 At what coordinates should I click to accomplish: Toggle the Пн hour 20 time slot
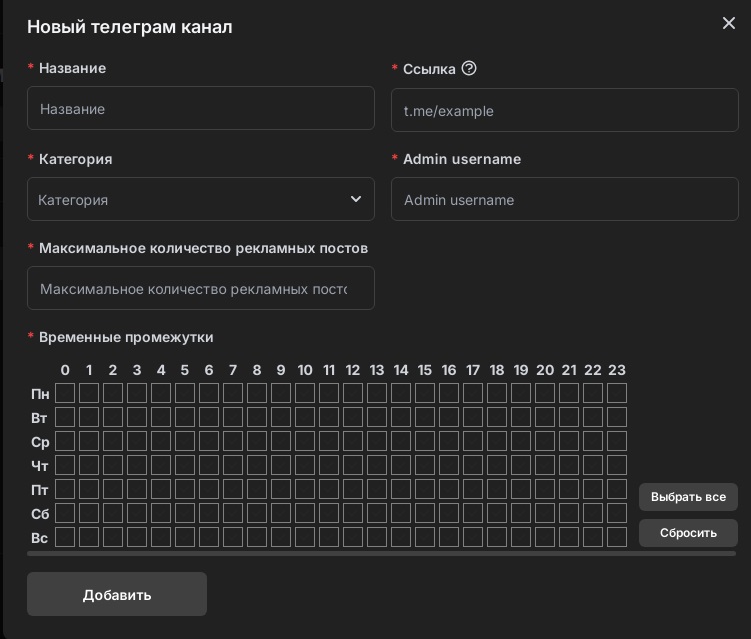545,393
